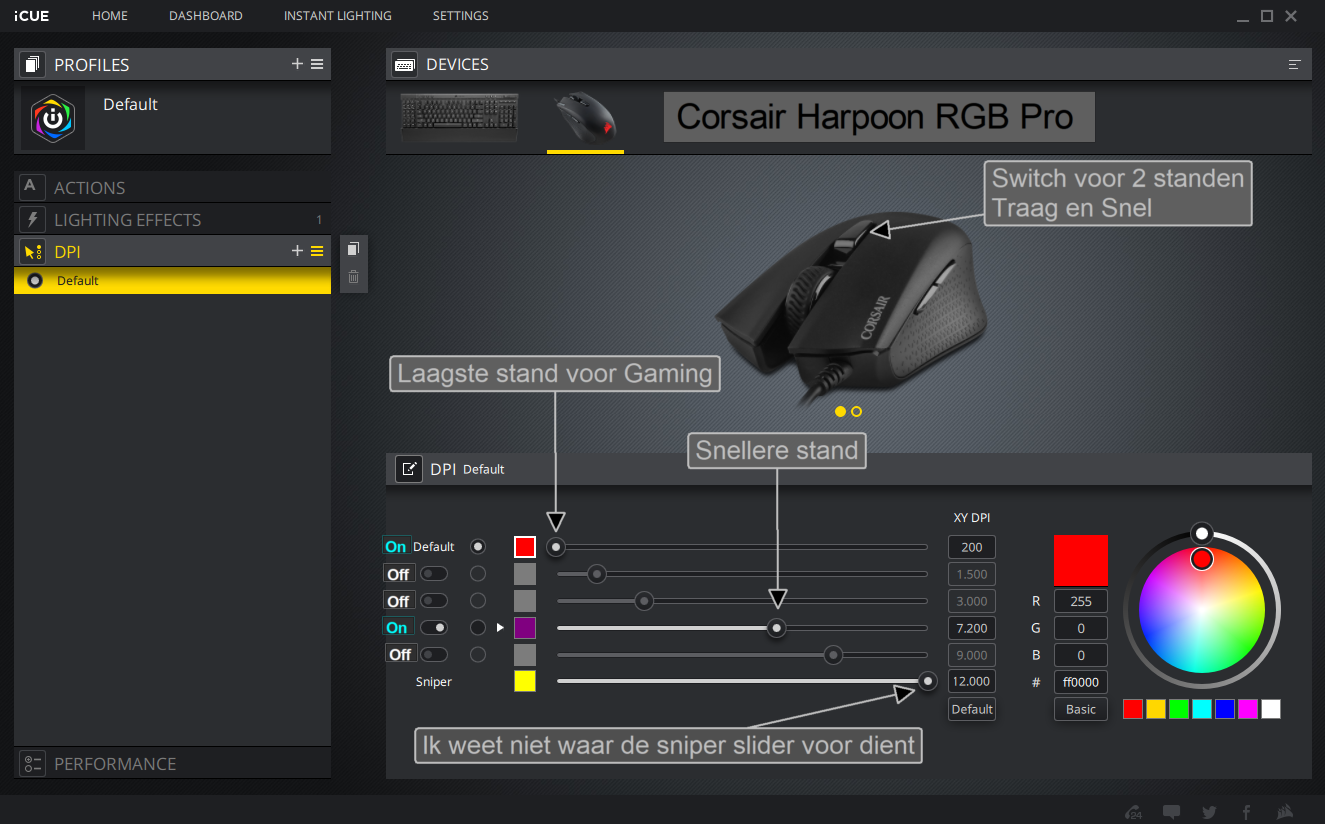The image size is (1325, 824).
Task: Show first mouse view via filled dot
Action: point(840,411)
